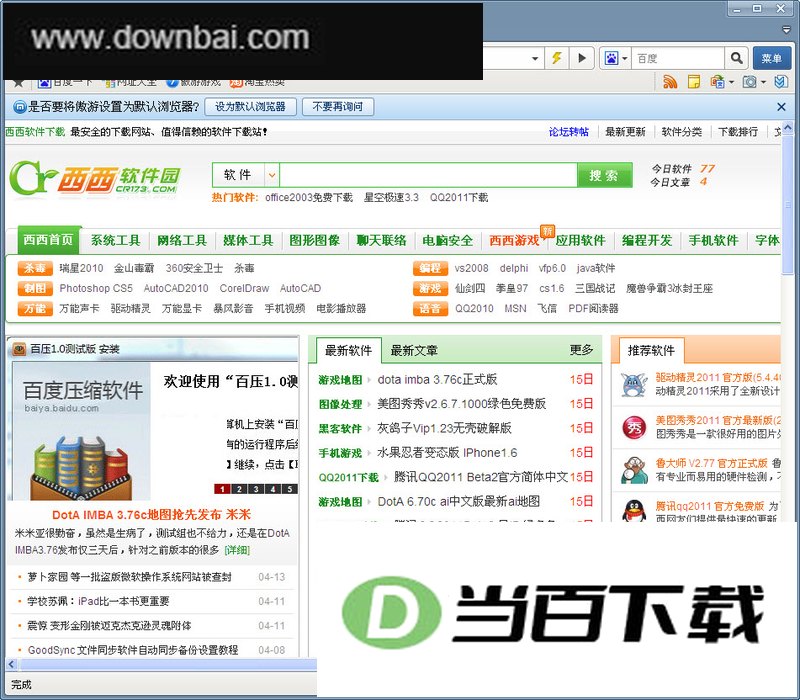Click the 驱动精灵 blue mascot icon
Viewport: 800px width, 700px height.
tap(634, 384)
